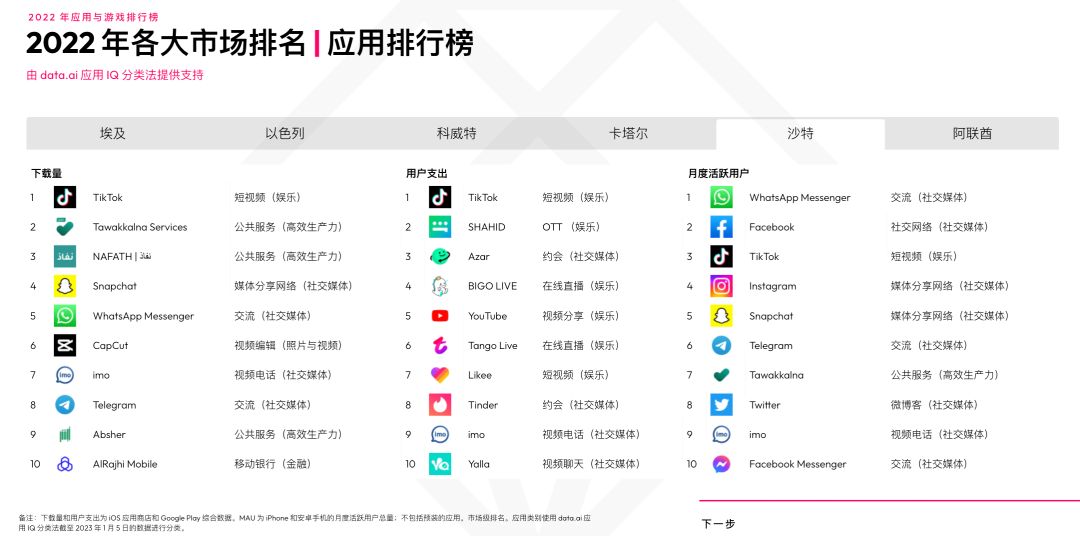1080x536 pixels.
Task: Click the 'Instagram' app name
Action: point(773,286)
